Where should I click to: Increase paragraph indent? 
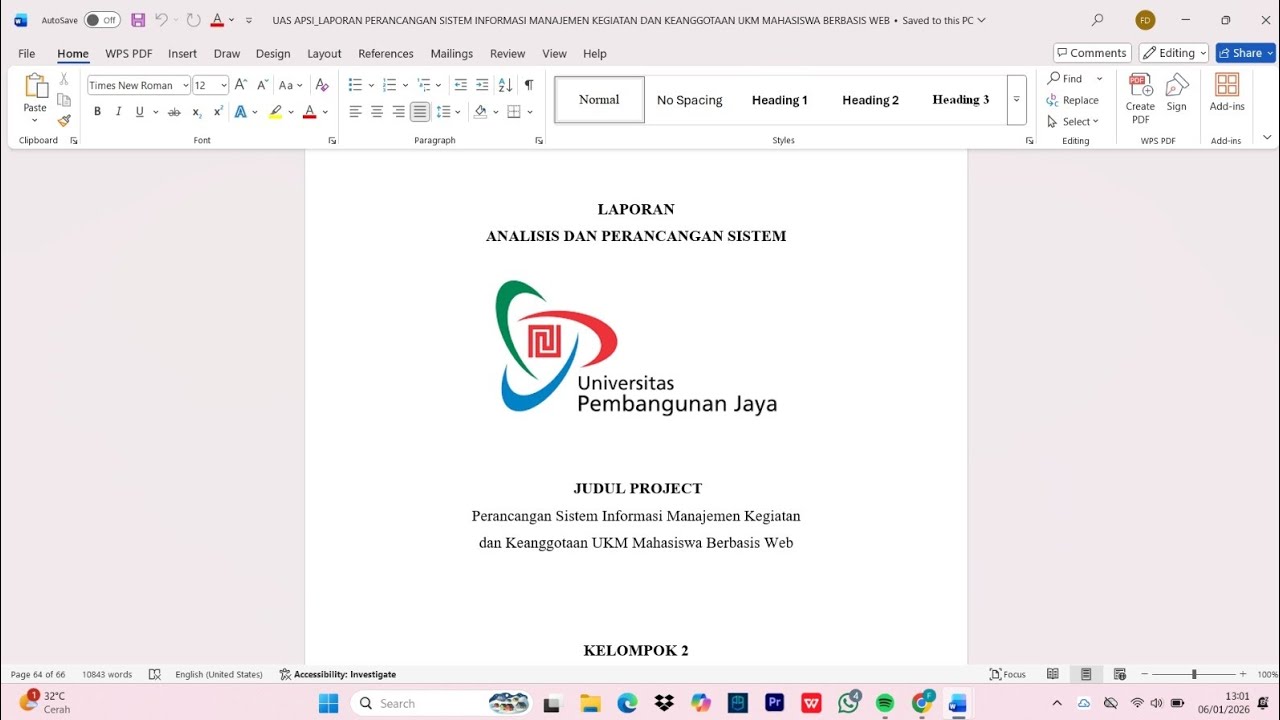point(482,85)
